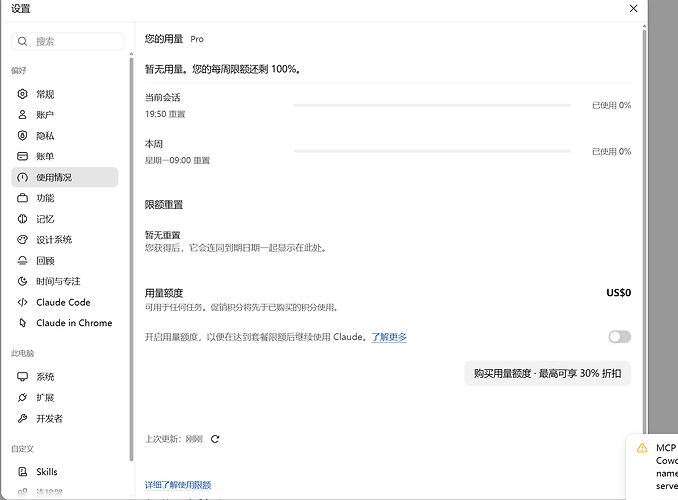Screen dimensions: 678x500
Task: Click the 本周 usage progress bar
Action: coord(432,151)
